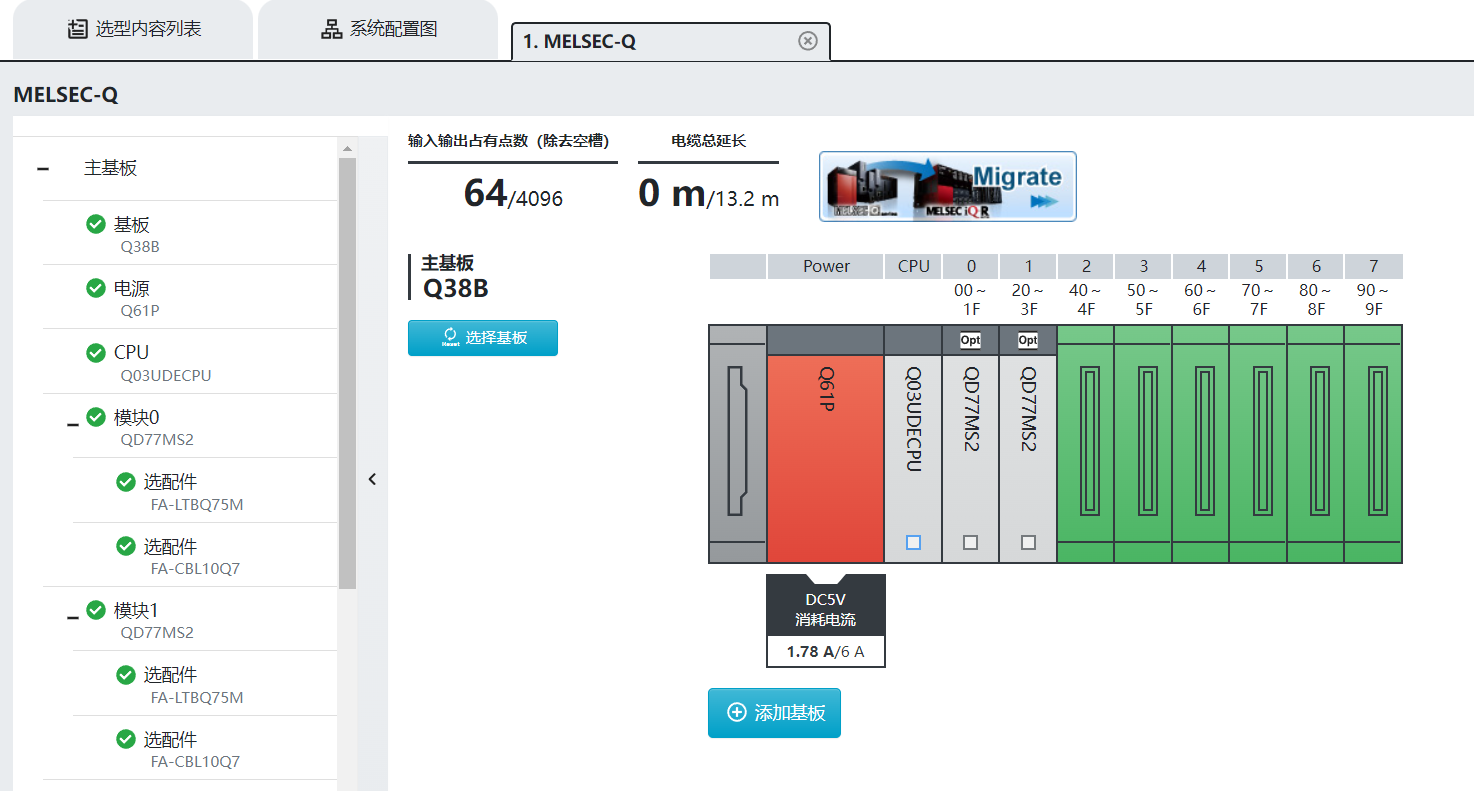Click the Opt badge above slot 0
1474x791 pixels.
[x=970, y=340]
